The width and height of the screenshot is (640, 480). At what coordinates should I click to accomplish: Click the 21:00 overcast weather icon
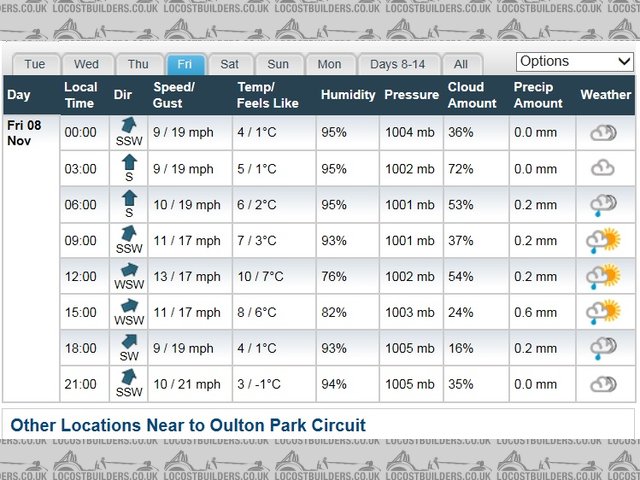click(x=604, y=384)
